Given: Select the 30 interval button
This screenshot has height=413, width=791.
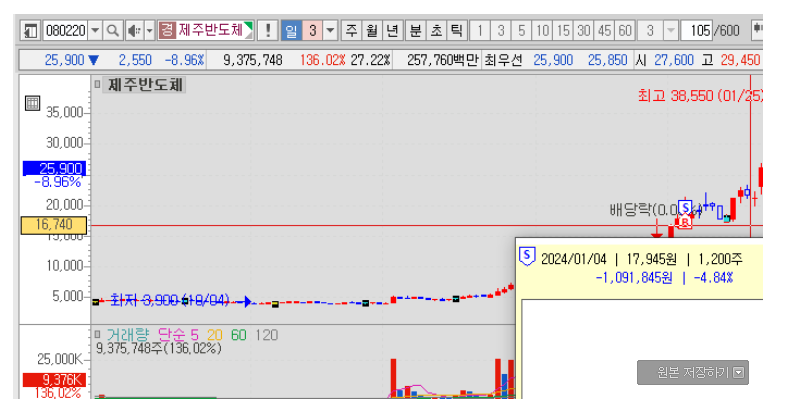Looking at the screenshot, I should click(x=584, y=31).
